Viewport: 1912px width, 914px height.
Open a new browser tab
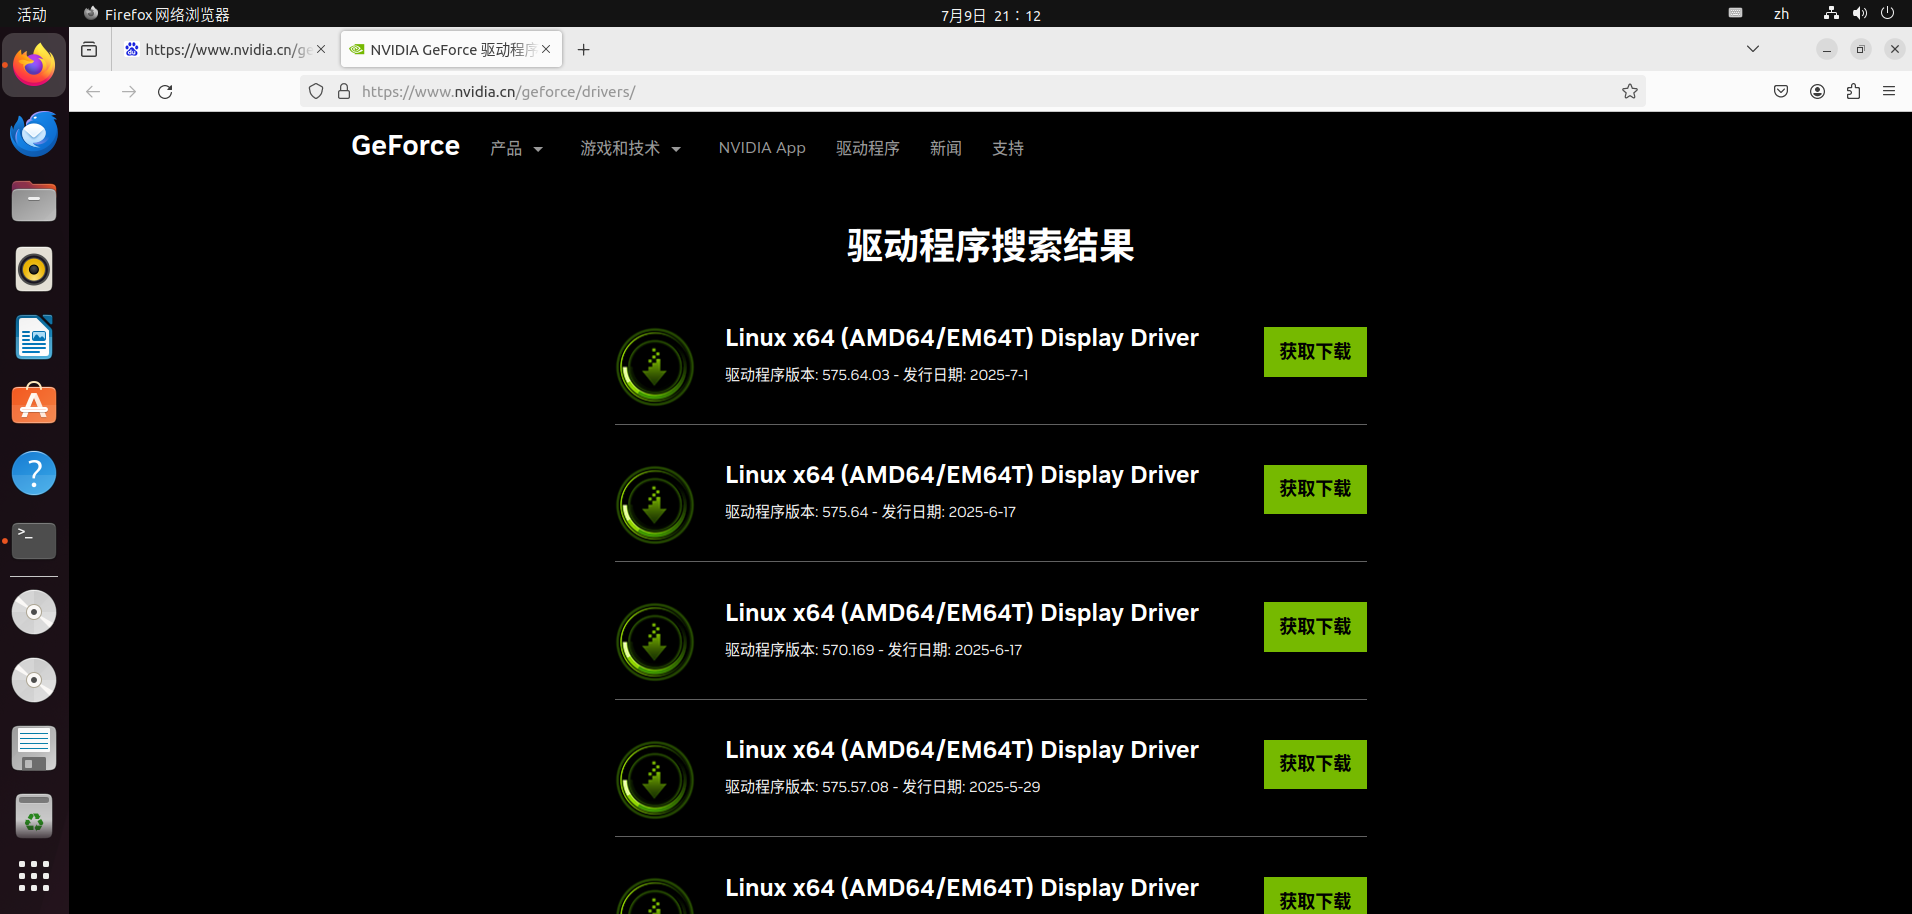point(584,50)
